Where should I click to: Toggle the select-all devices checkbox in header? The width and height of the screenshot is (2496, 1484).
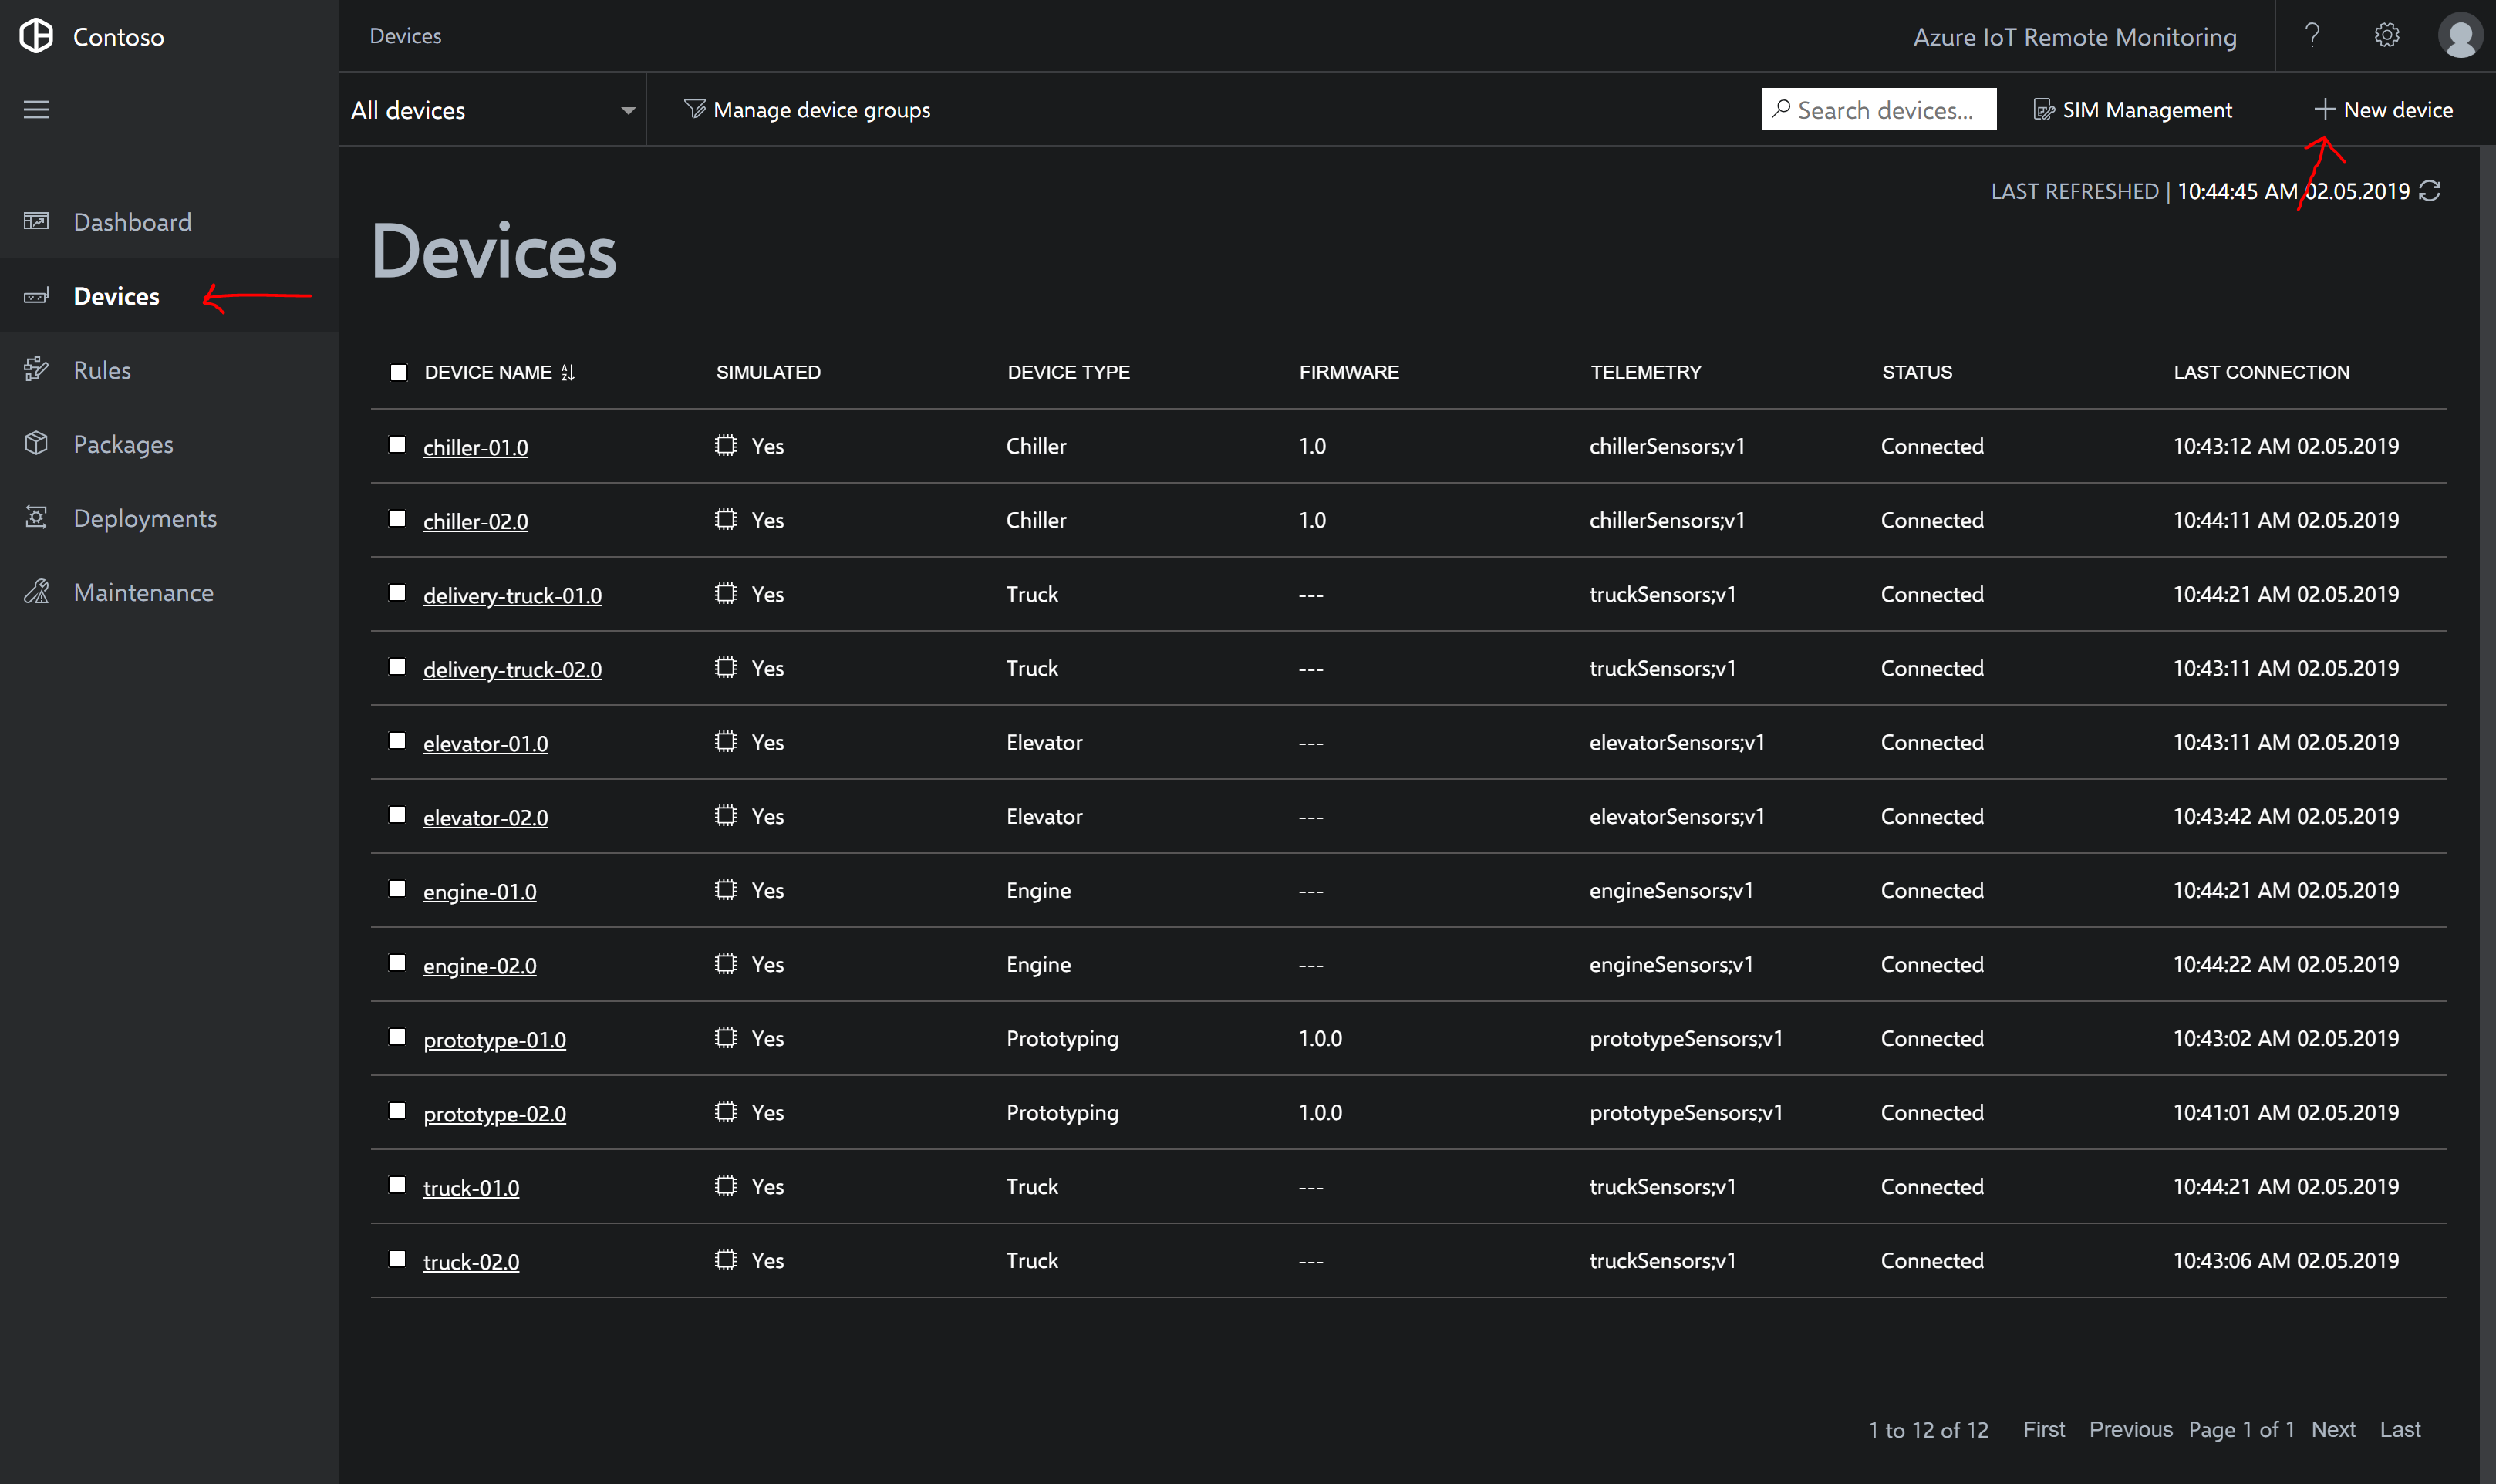[x=398, y=372]
